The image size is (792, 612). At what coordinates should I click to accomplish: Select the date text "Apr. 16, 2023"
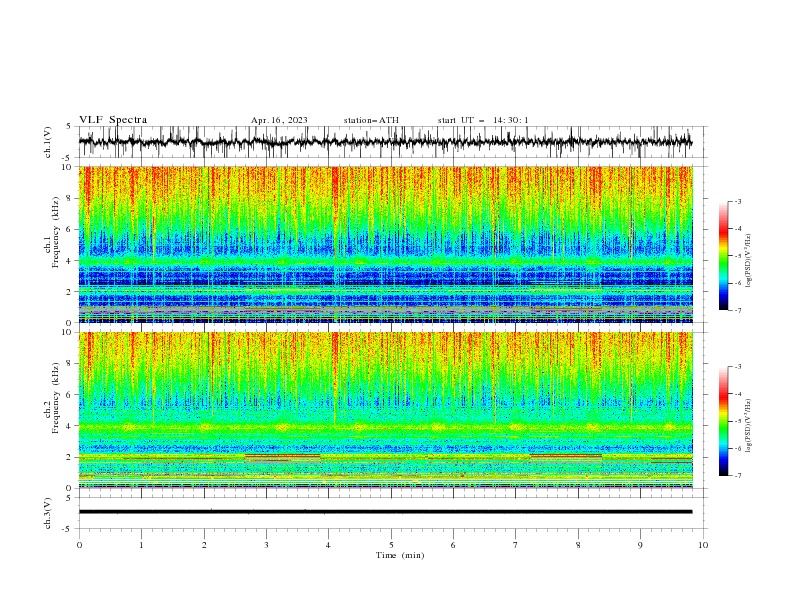tap(279, 120)
